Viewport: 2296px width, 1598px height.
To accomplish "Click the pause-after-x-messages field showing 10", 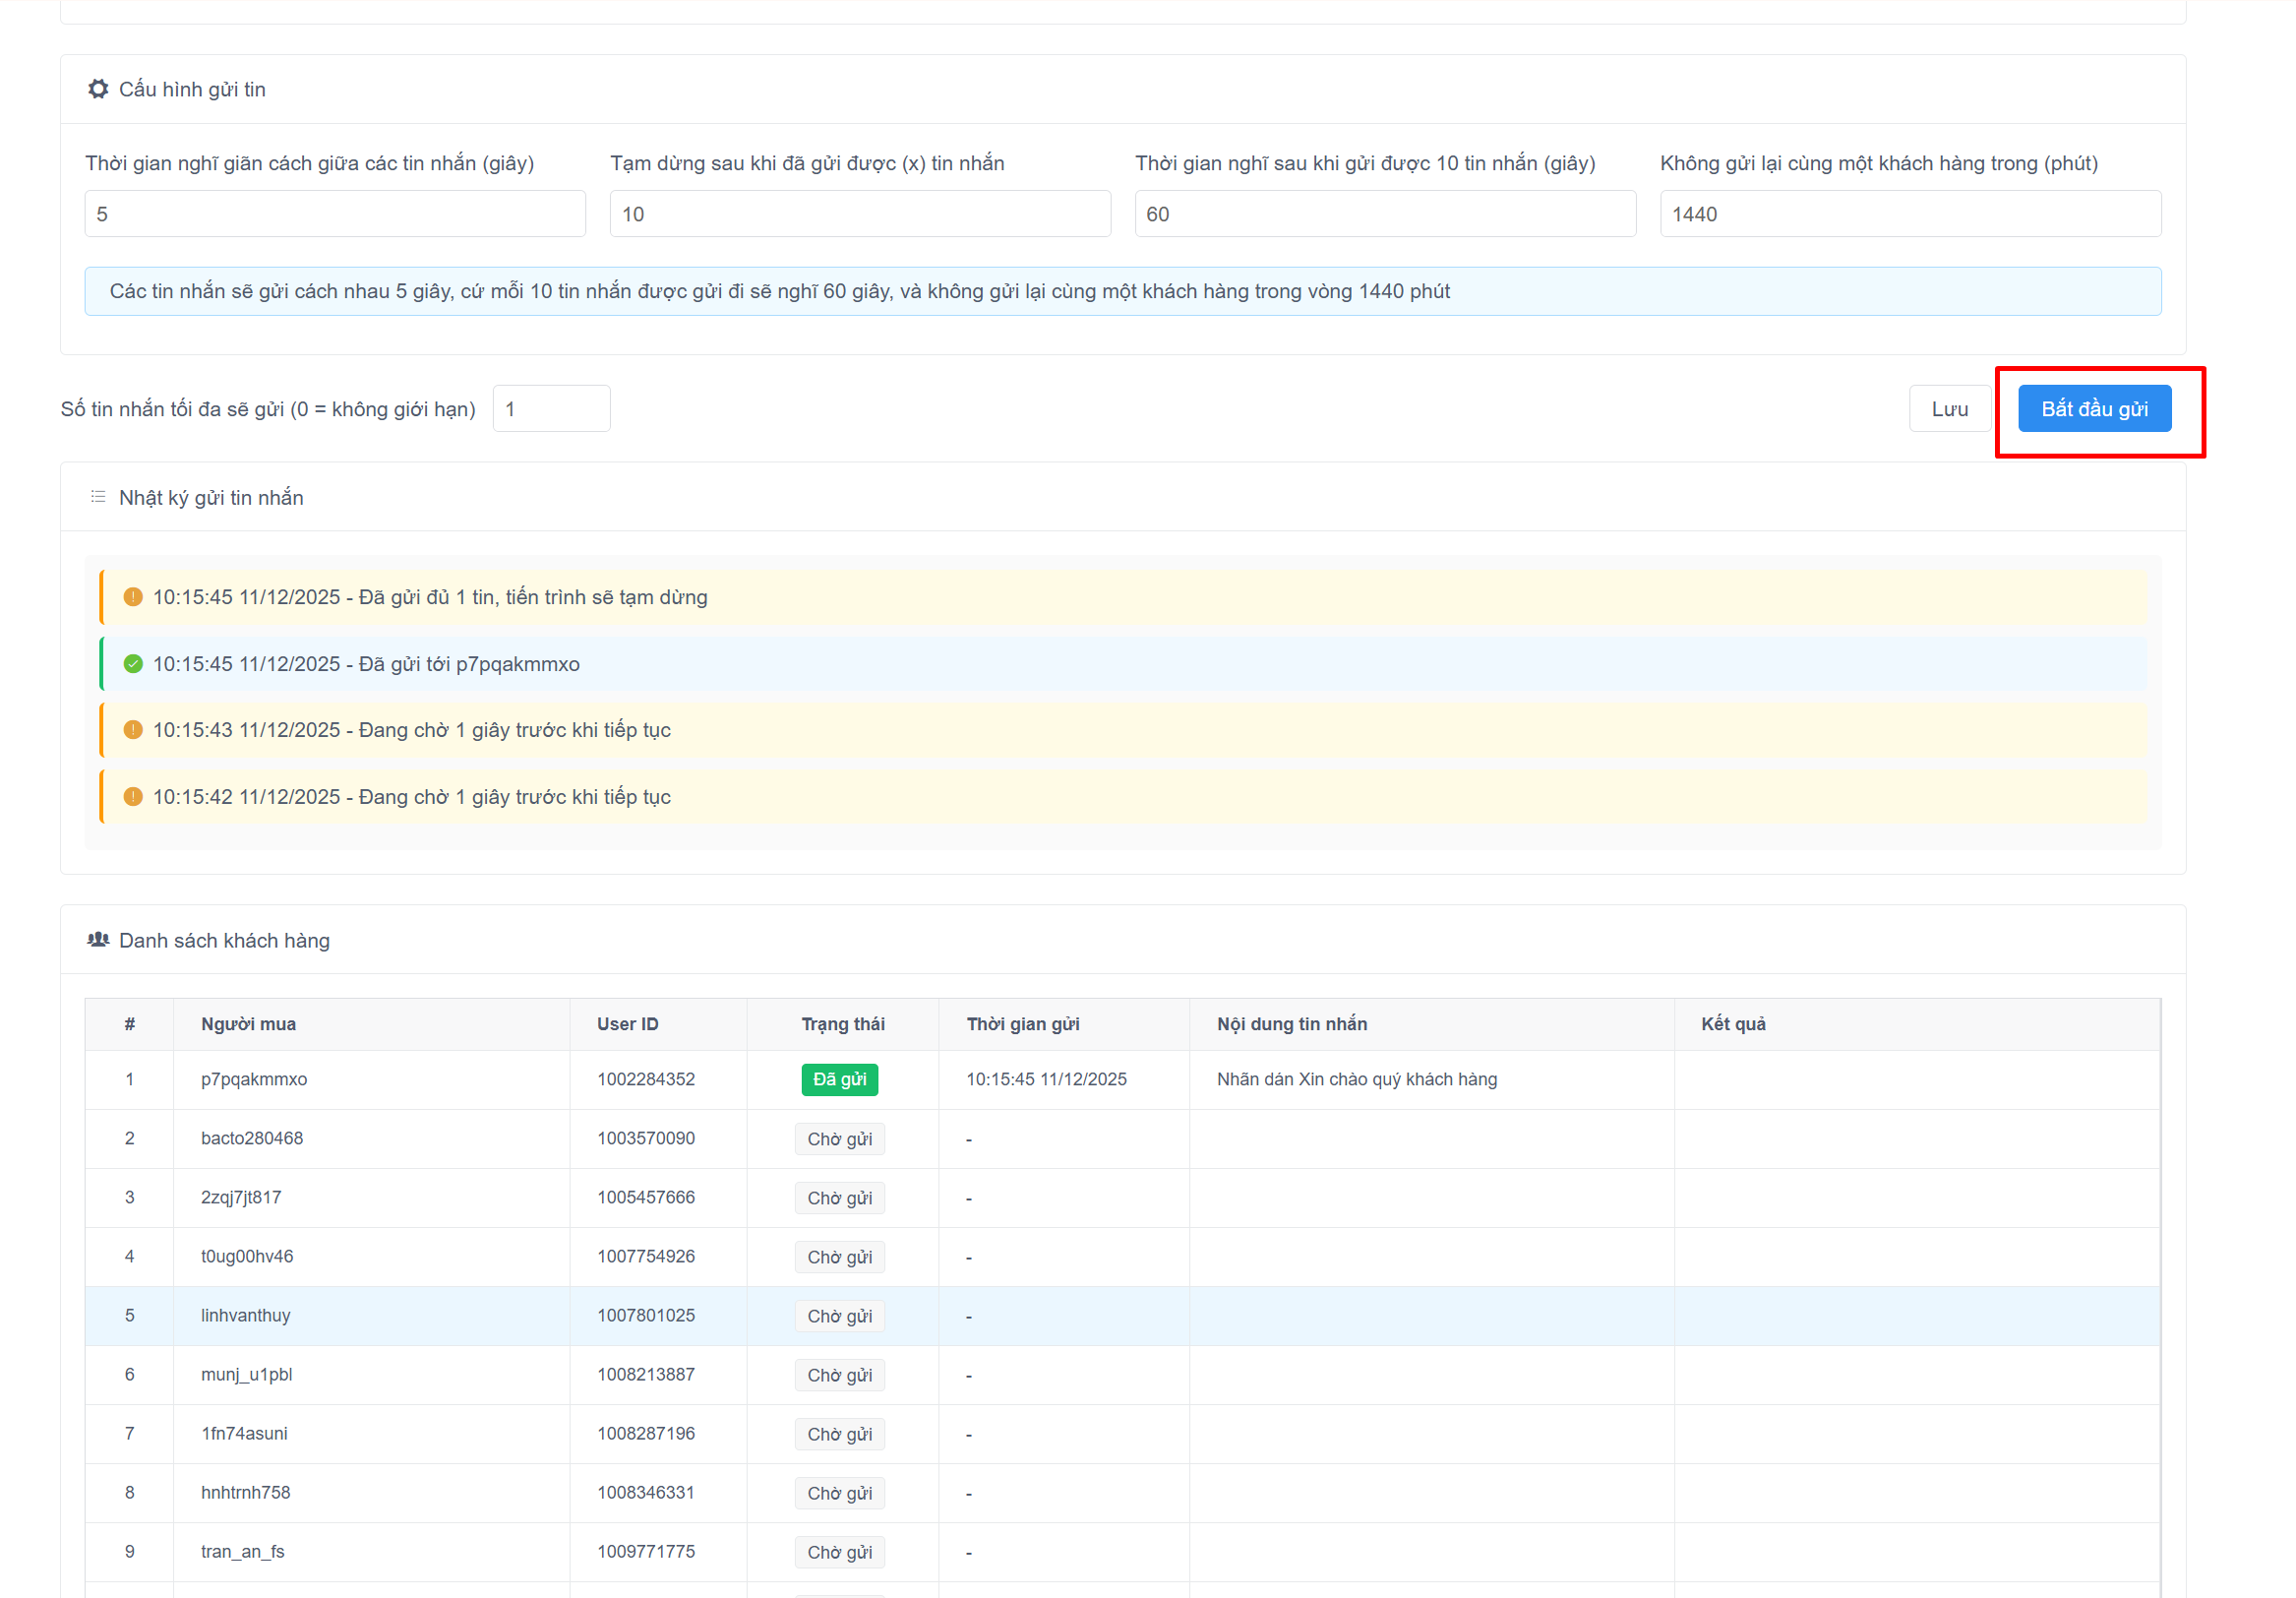I will (x=860, y=214).
